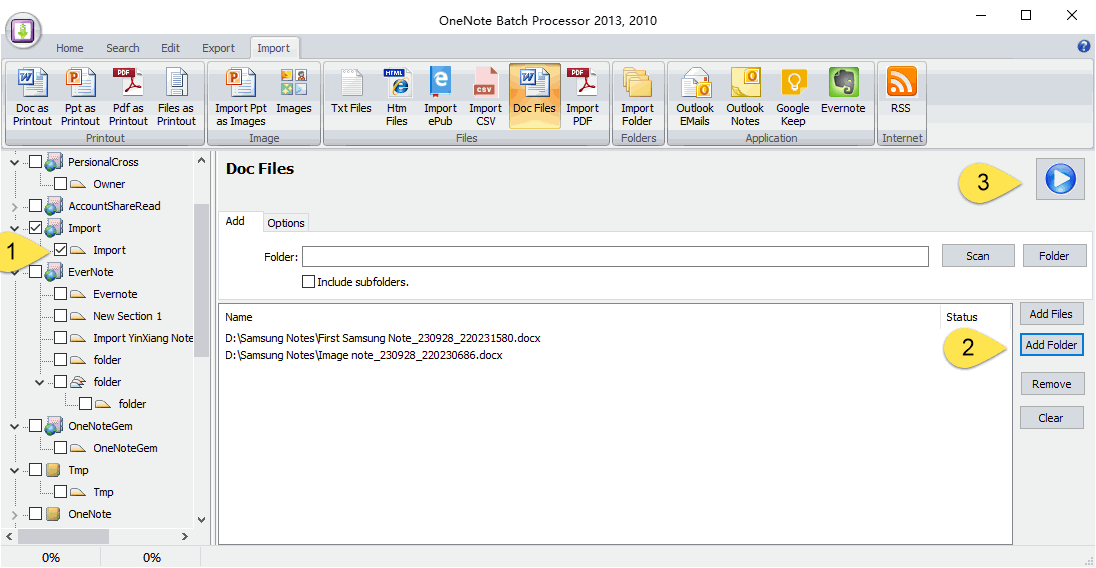Screen dimensions: 1096x568
Task: Check the Owner section checkbox
Action: click(x=61, y=184)
